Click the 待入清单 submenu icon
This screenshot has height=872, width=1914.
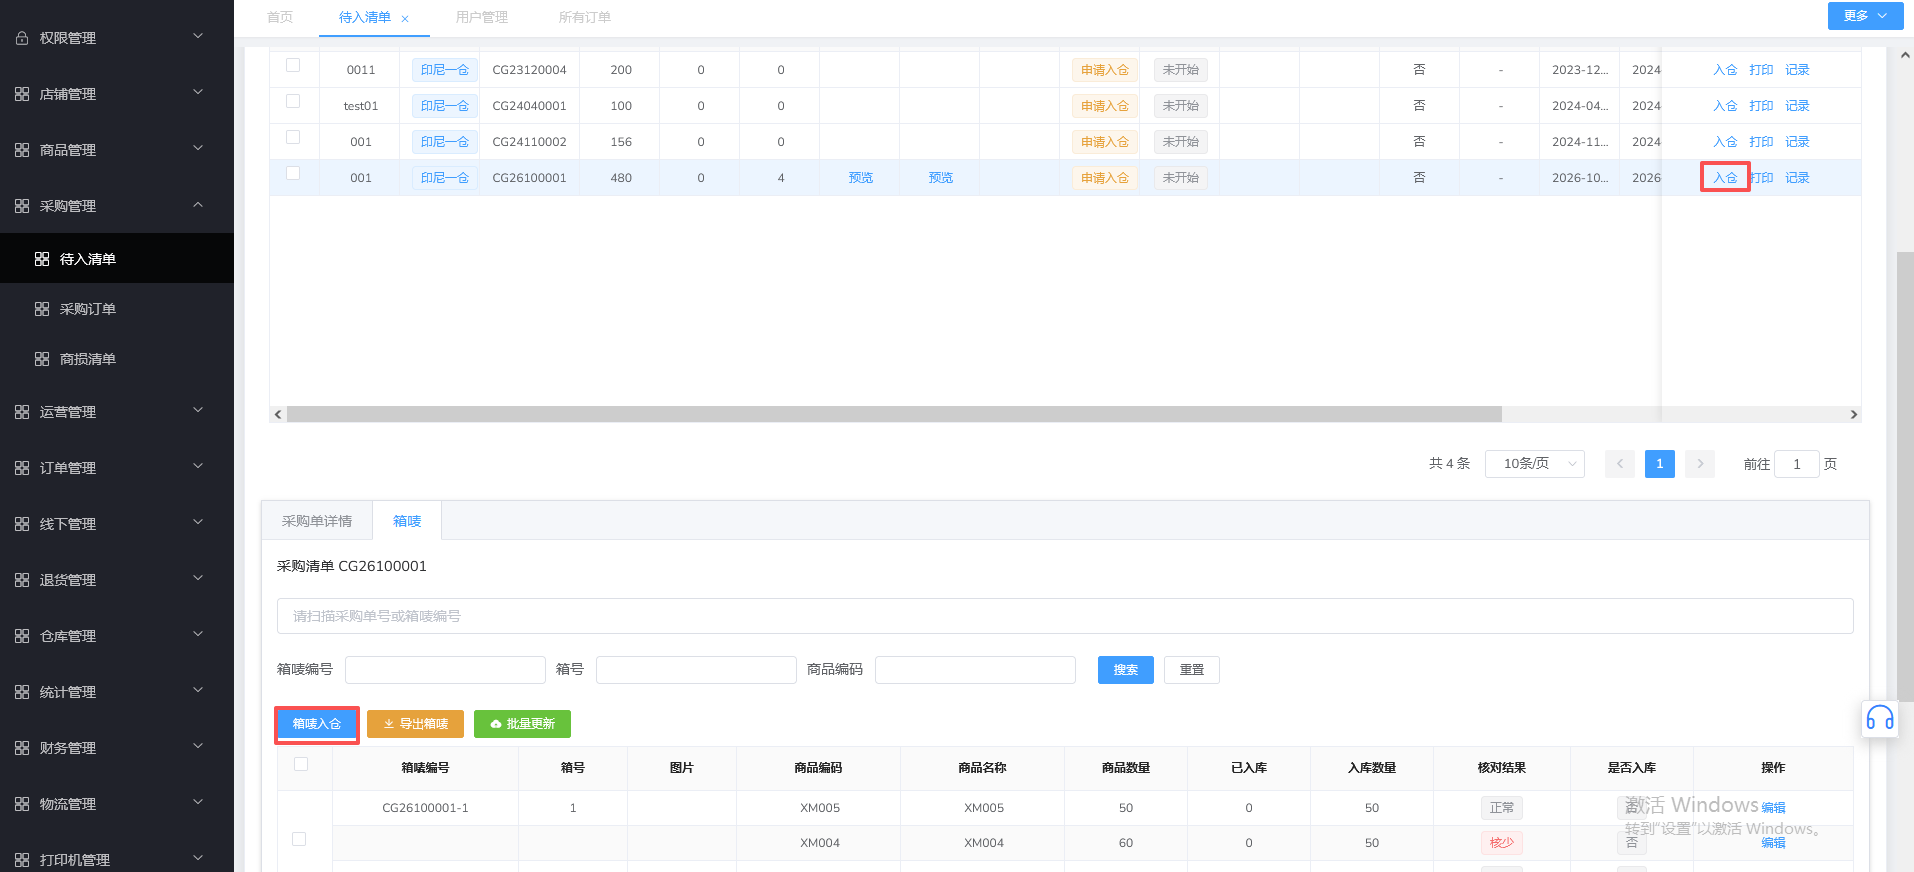pos(42,259)
